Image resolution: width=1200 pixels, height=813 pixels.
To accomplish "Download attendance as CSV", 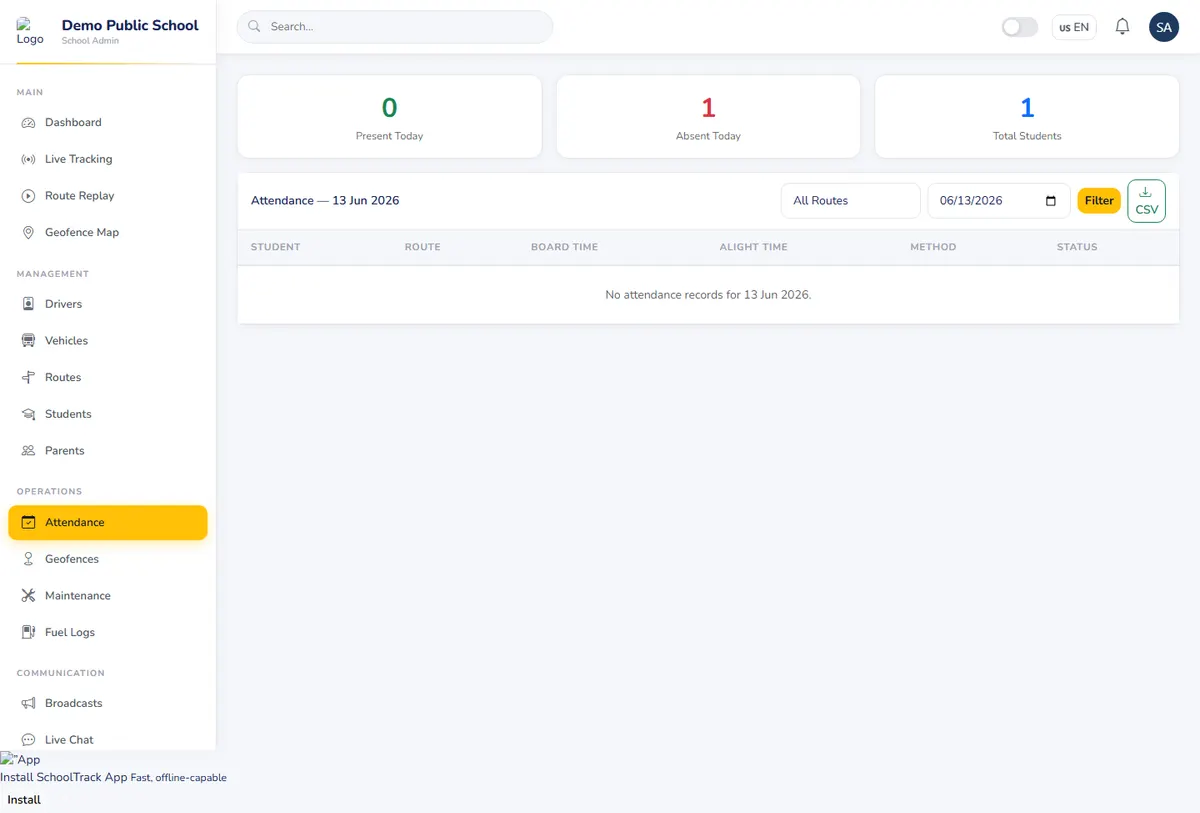I will coord(1146,201).
